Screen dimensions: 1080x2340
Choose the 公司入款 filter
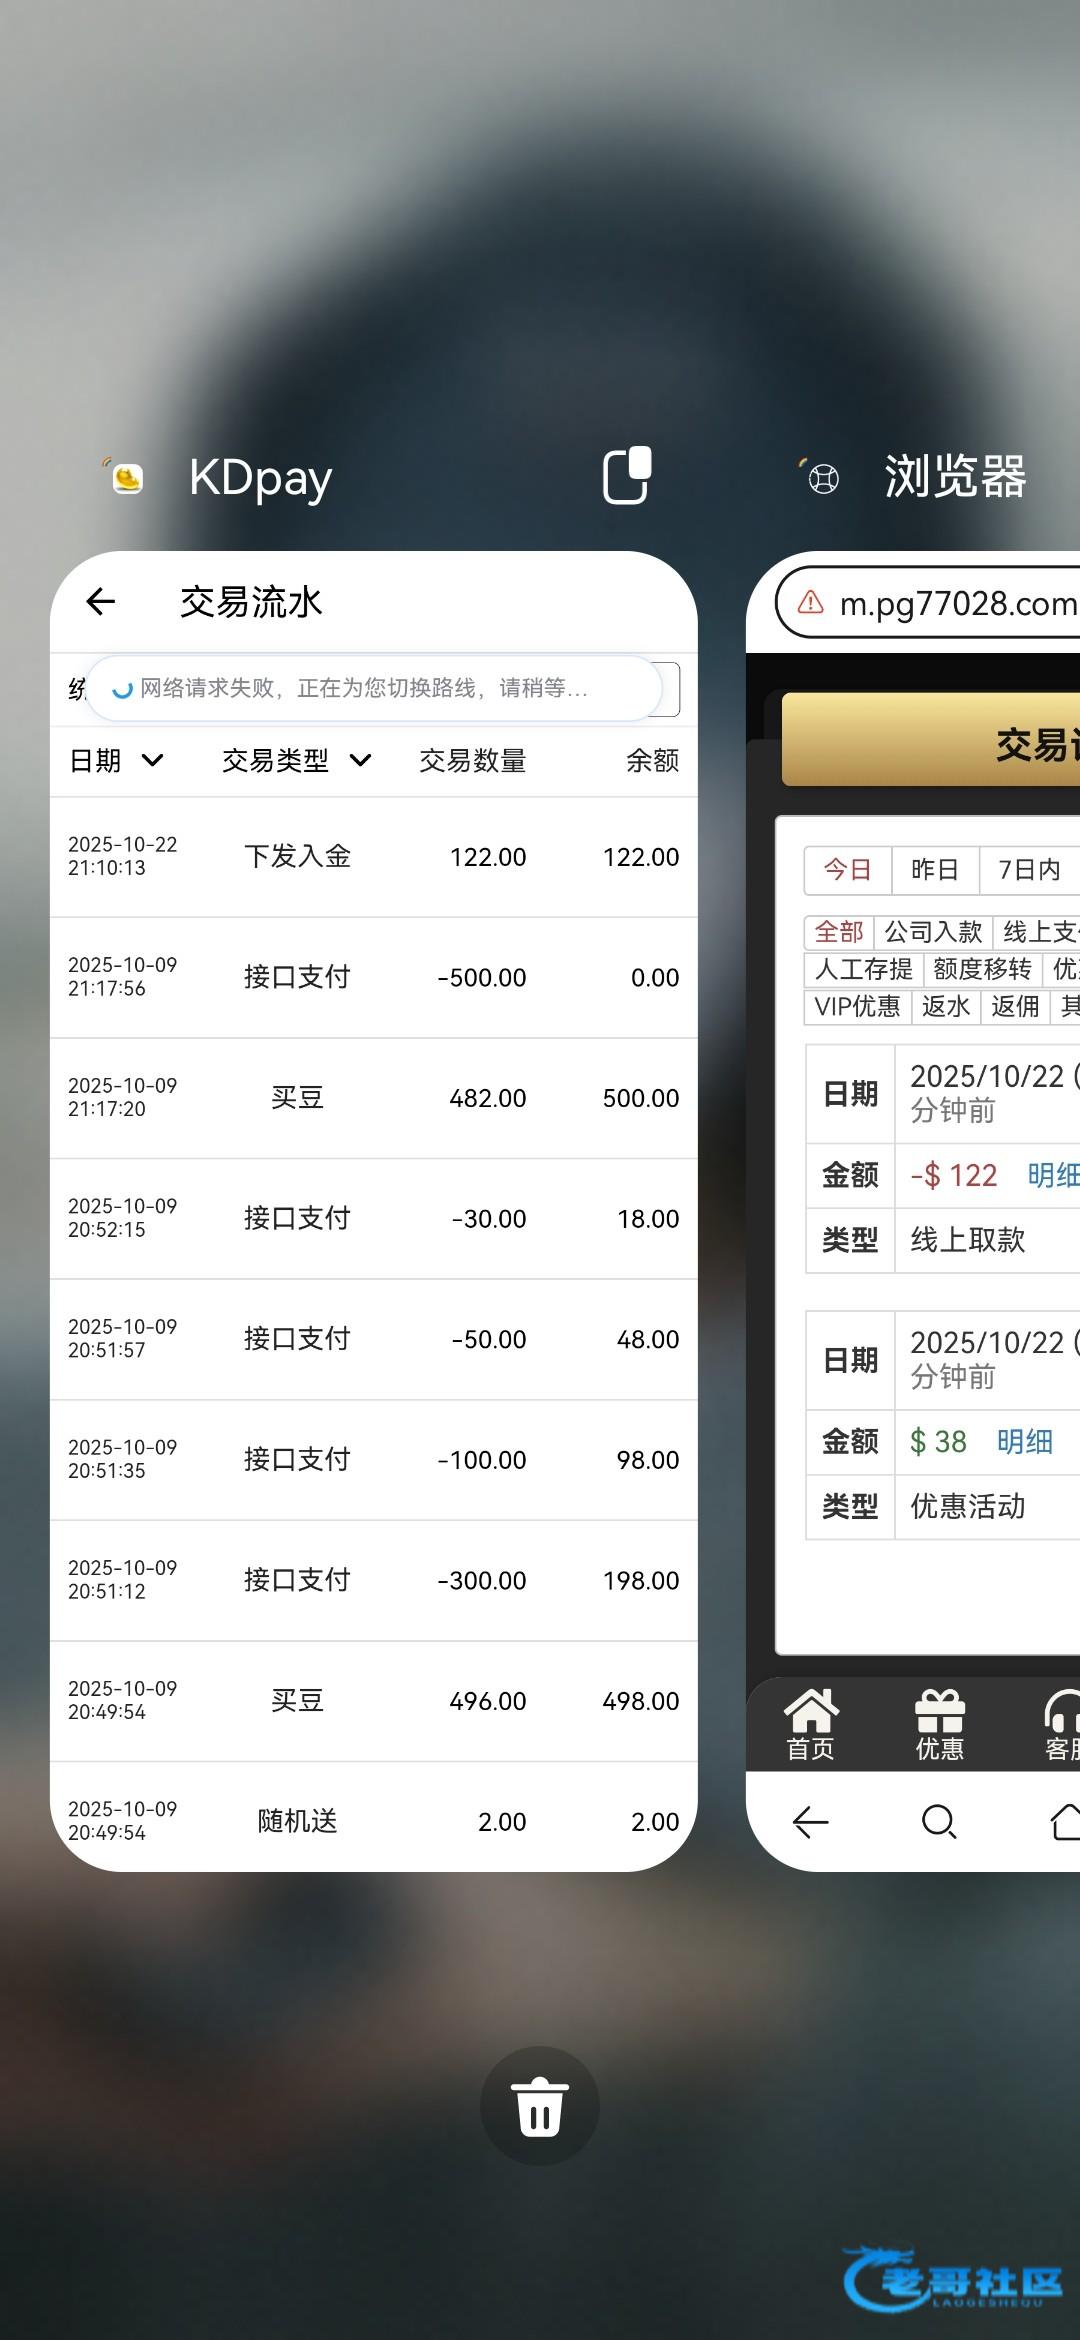coord(933,932)
